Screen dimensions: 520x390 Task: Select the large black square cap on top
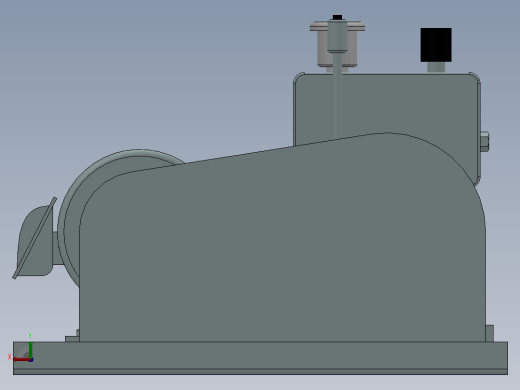coord(436,45)
